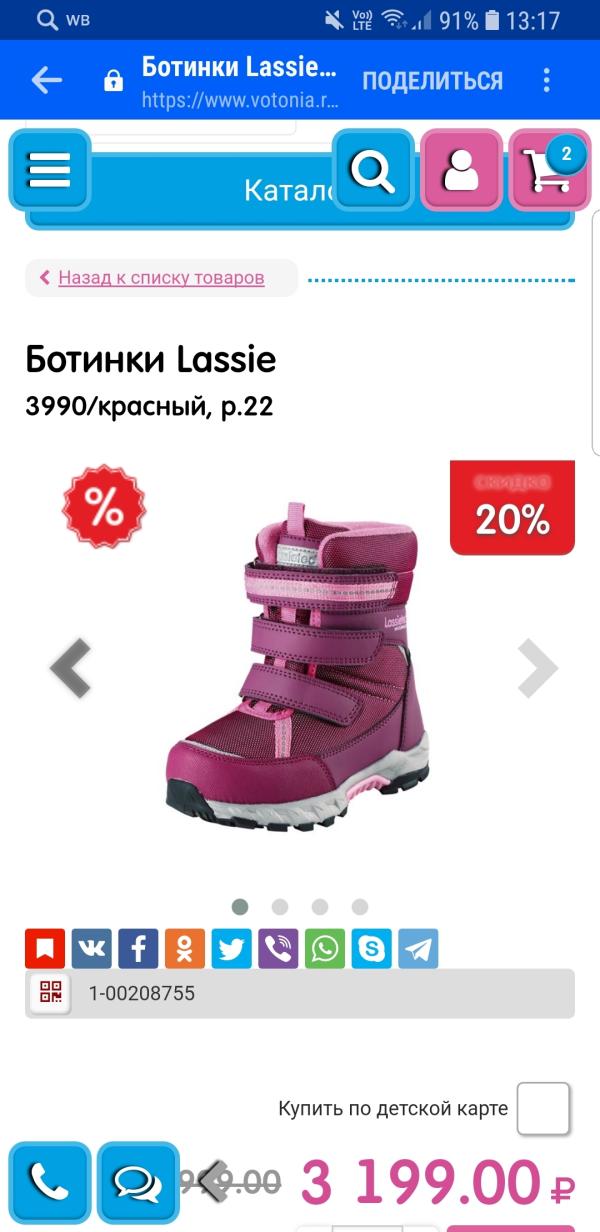Viewport: 600px width, 1232px height.
Task: Open the user account profile icon
Action: [461, 170]
